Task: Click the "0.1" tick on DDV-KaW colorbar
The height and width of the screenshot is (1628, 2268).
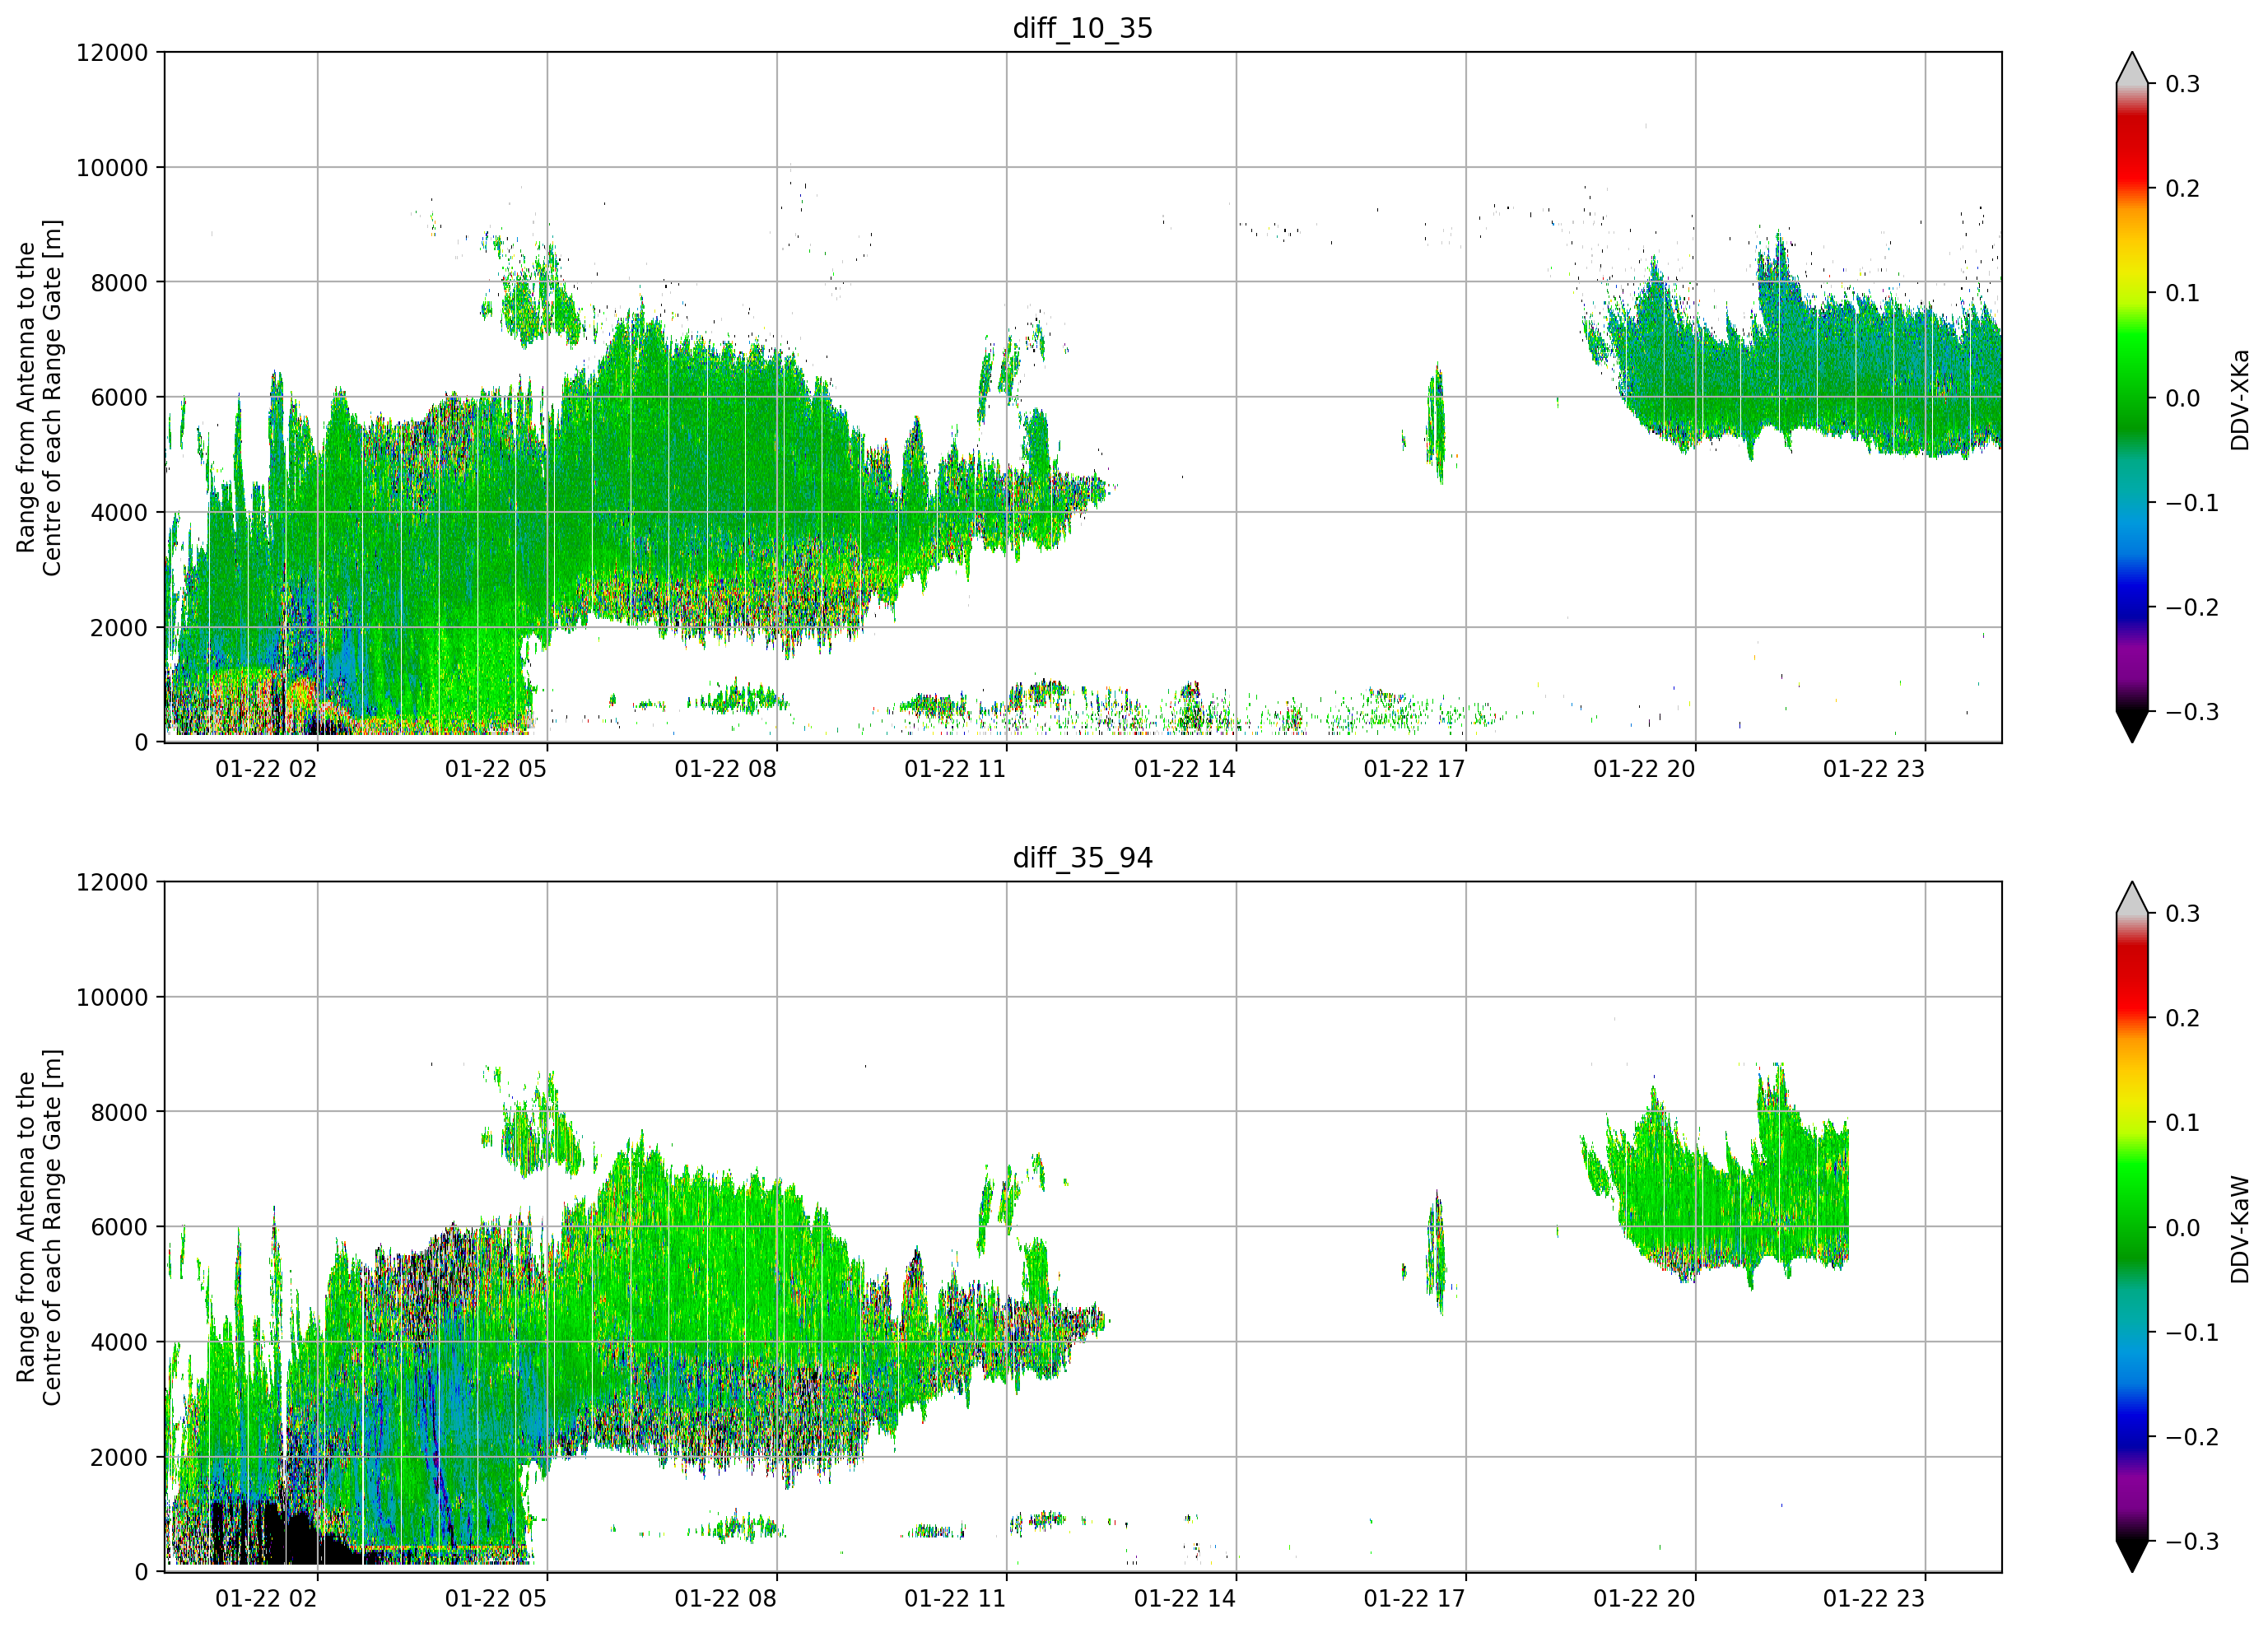Action: pos(2183,1123)
